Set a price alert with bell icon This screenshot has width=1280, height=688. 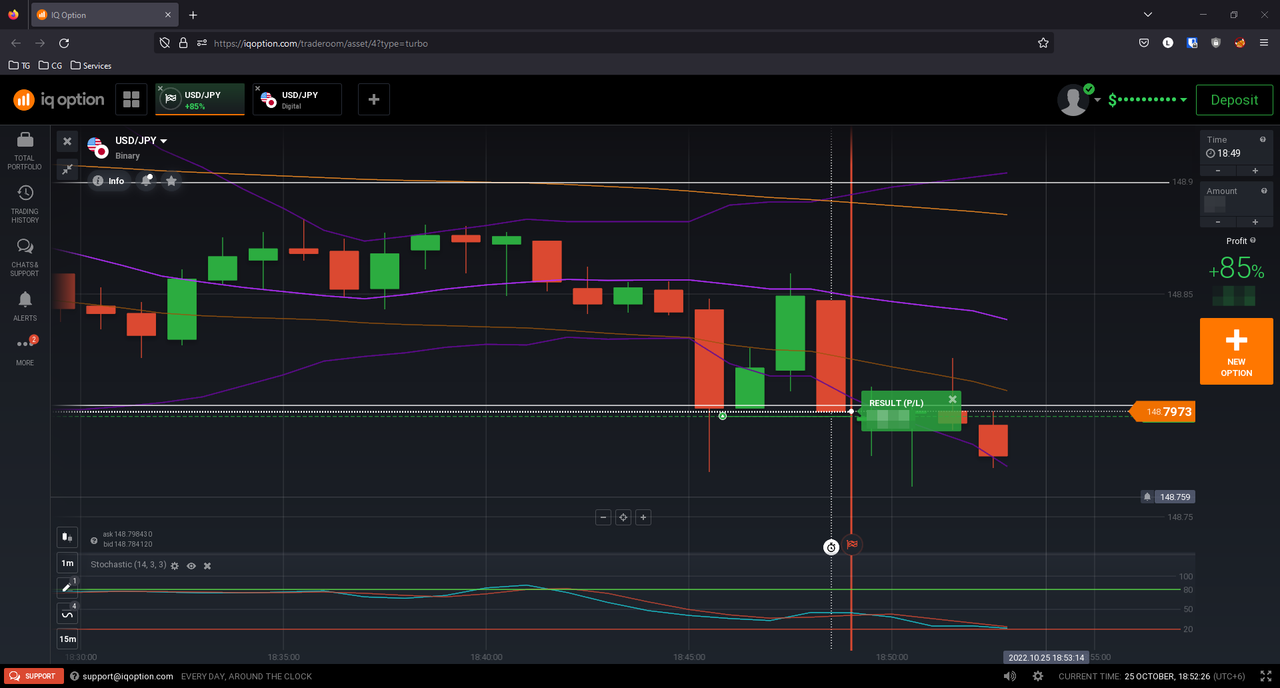147,181
